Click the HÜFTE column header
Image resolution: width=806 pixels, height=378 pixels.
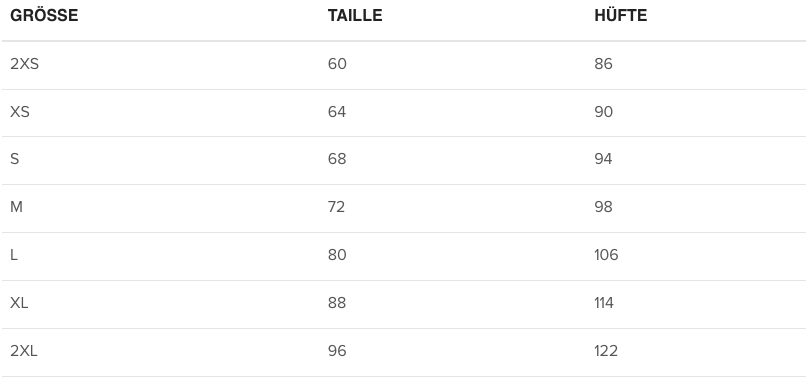(620, 15)
